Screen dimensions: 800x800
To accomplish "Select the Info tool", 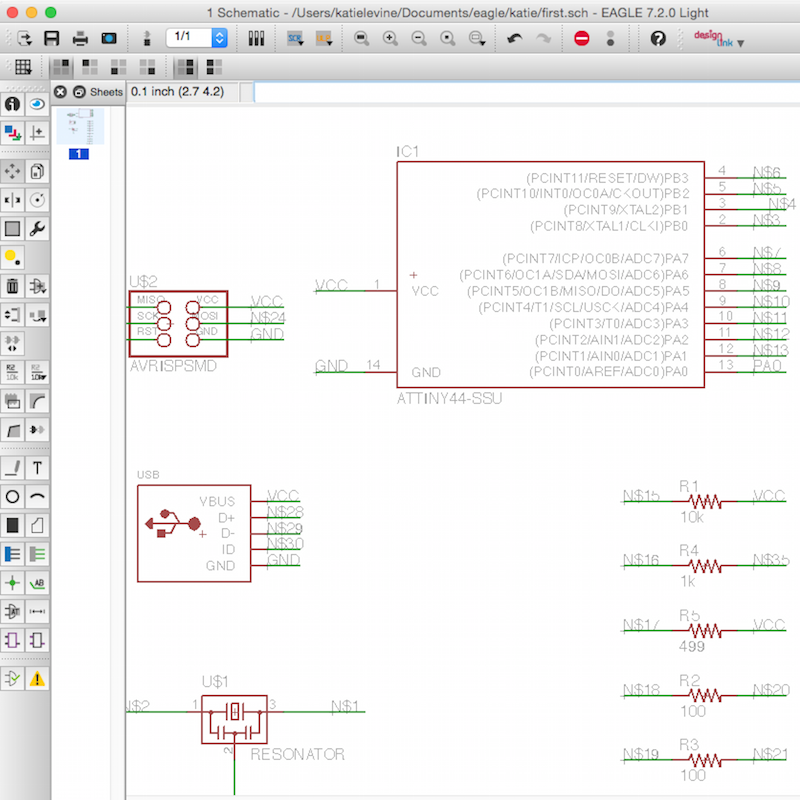I will tap(12, 104).
